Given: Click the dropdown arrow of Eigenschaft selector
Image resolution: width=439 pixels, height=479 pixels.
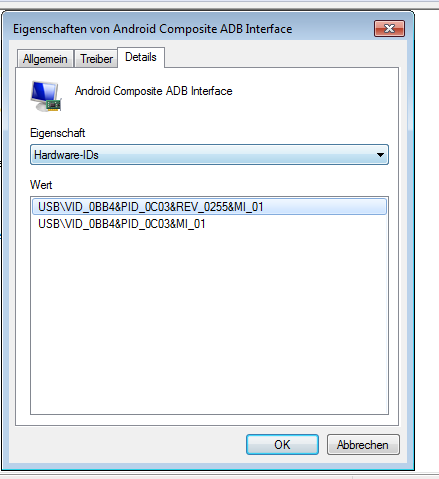Looking at the screenshot, I should (380, 155).
